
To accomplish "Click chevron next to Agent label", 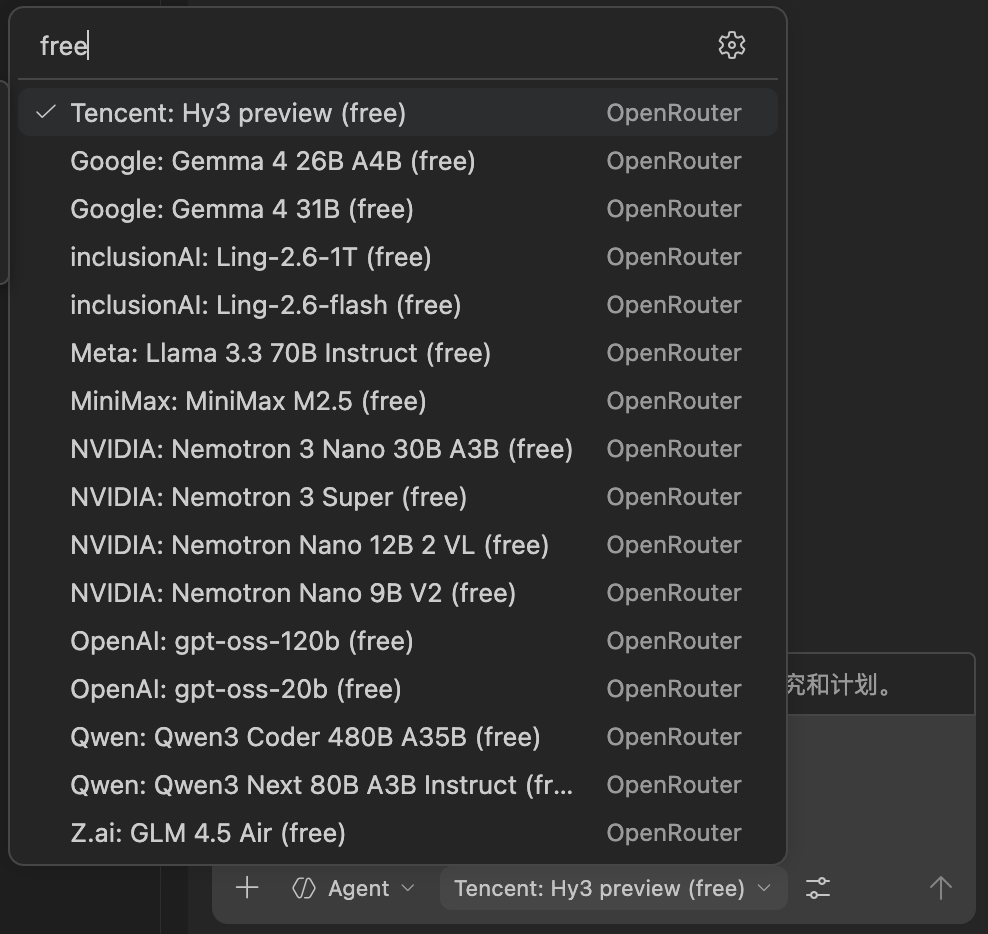I will click(407, 888).
